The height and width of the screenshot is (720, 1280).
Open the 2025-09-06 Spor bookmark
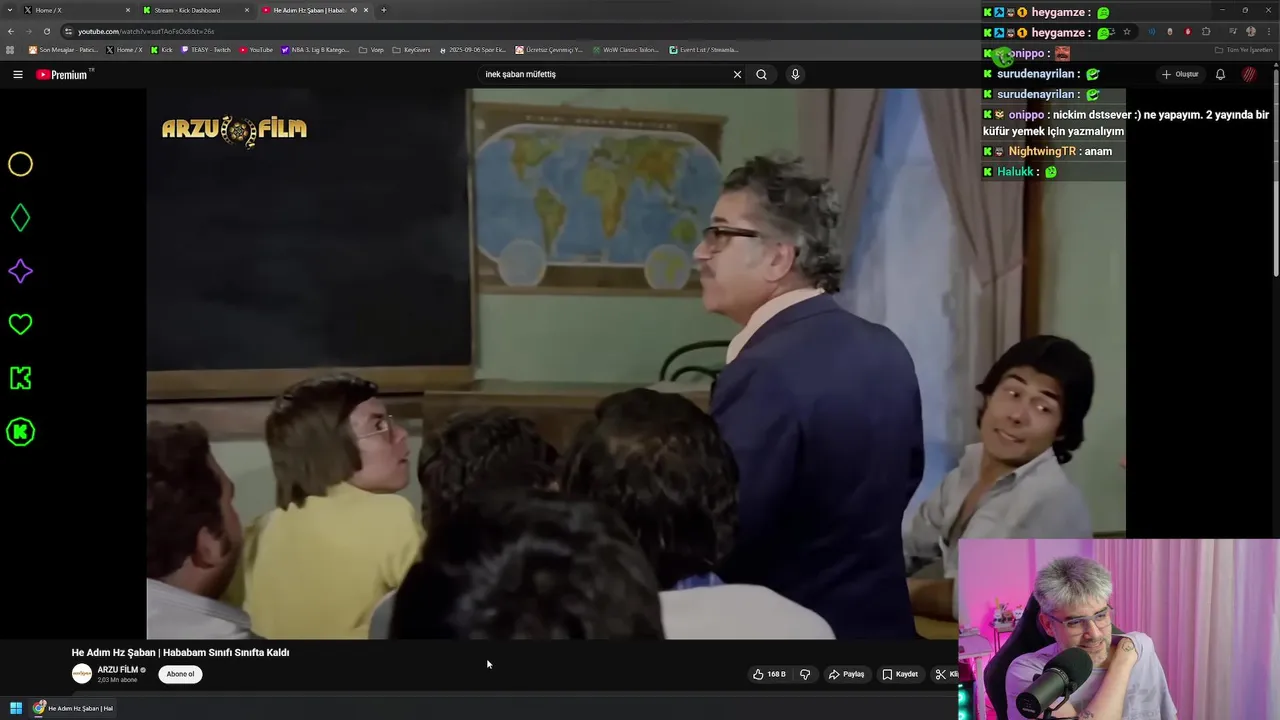[x=473, y=50]
